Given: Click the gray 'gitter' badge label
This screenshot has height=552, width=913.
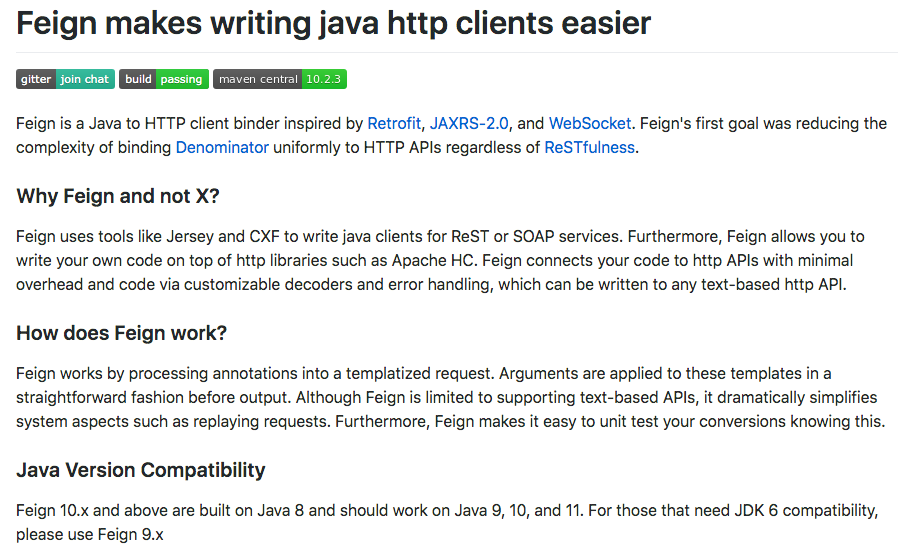Looking at the screenshot, I should click(x=36, y=79).
